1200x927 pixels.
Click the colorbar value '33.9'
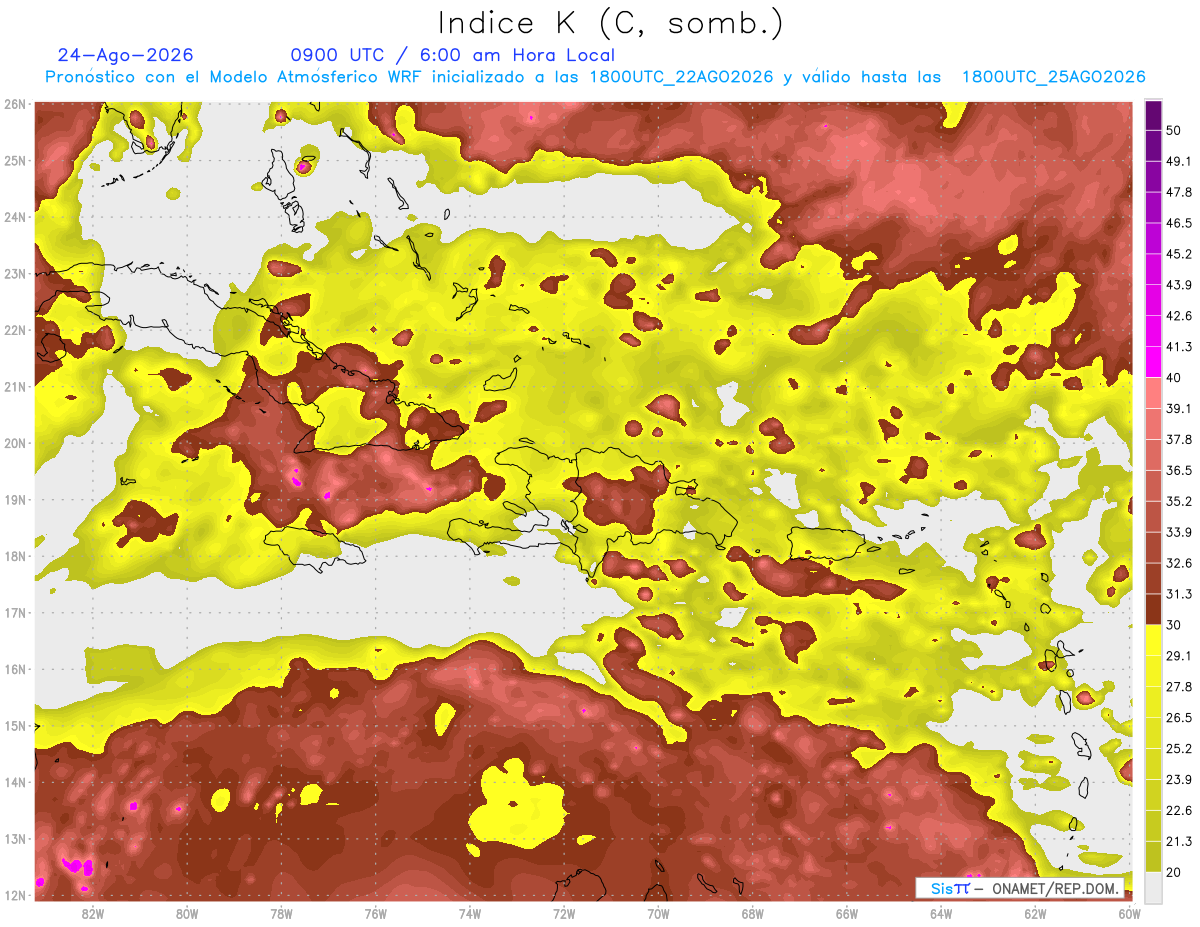click(x=1180, y=532)
